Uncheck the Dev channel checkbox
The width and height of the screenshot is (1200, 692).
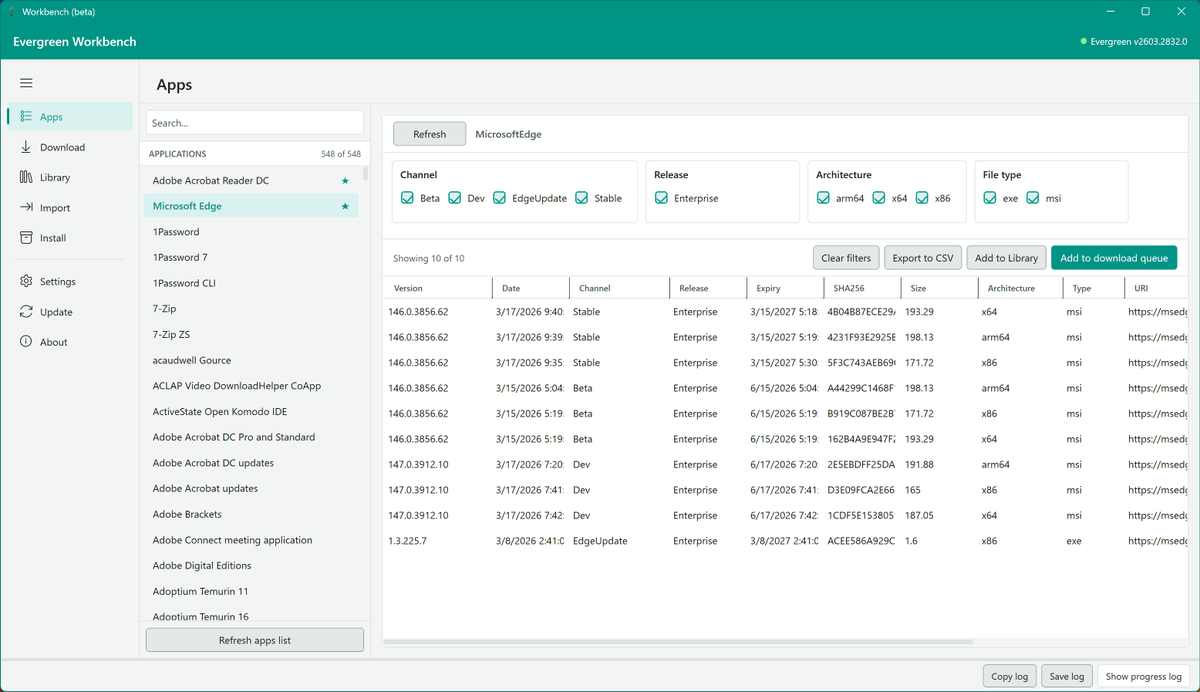tap(454, 198)
